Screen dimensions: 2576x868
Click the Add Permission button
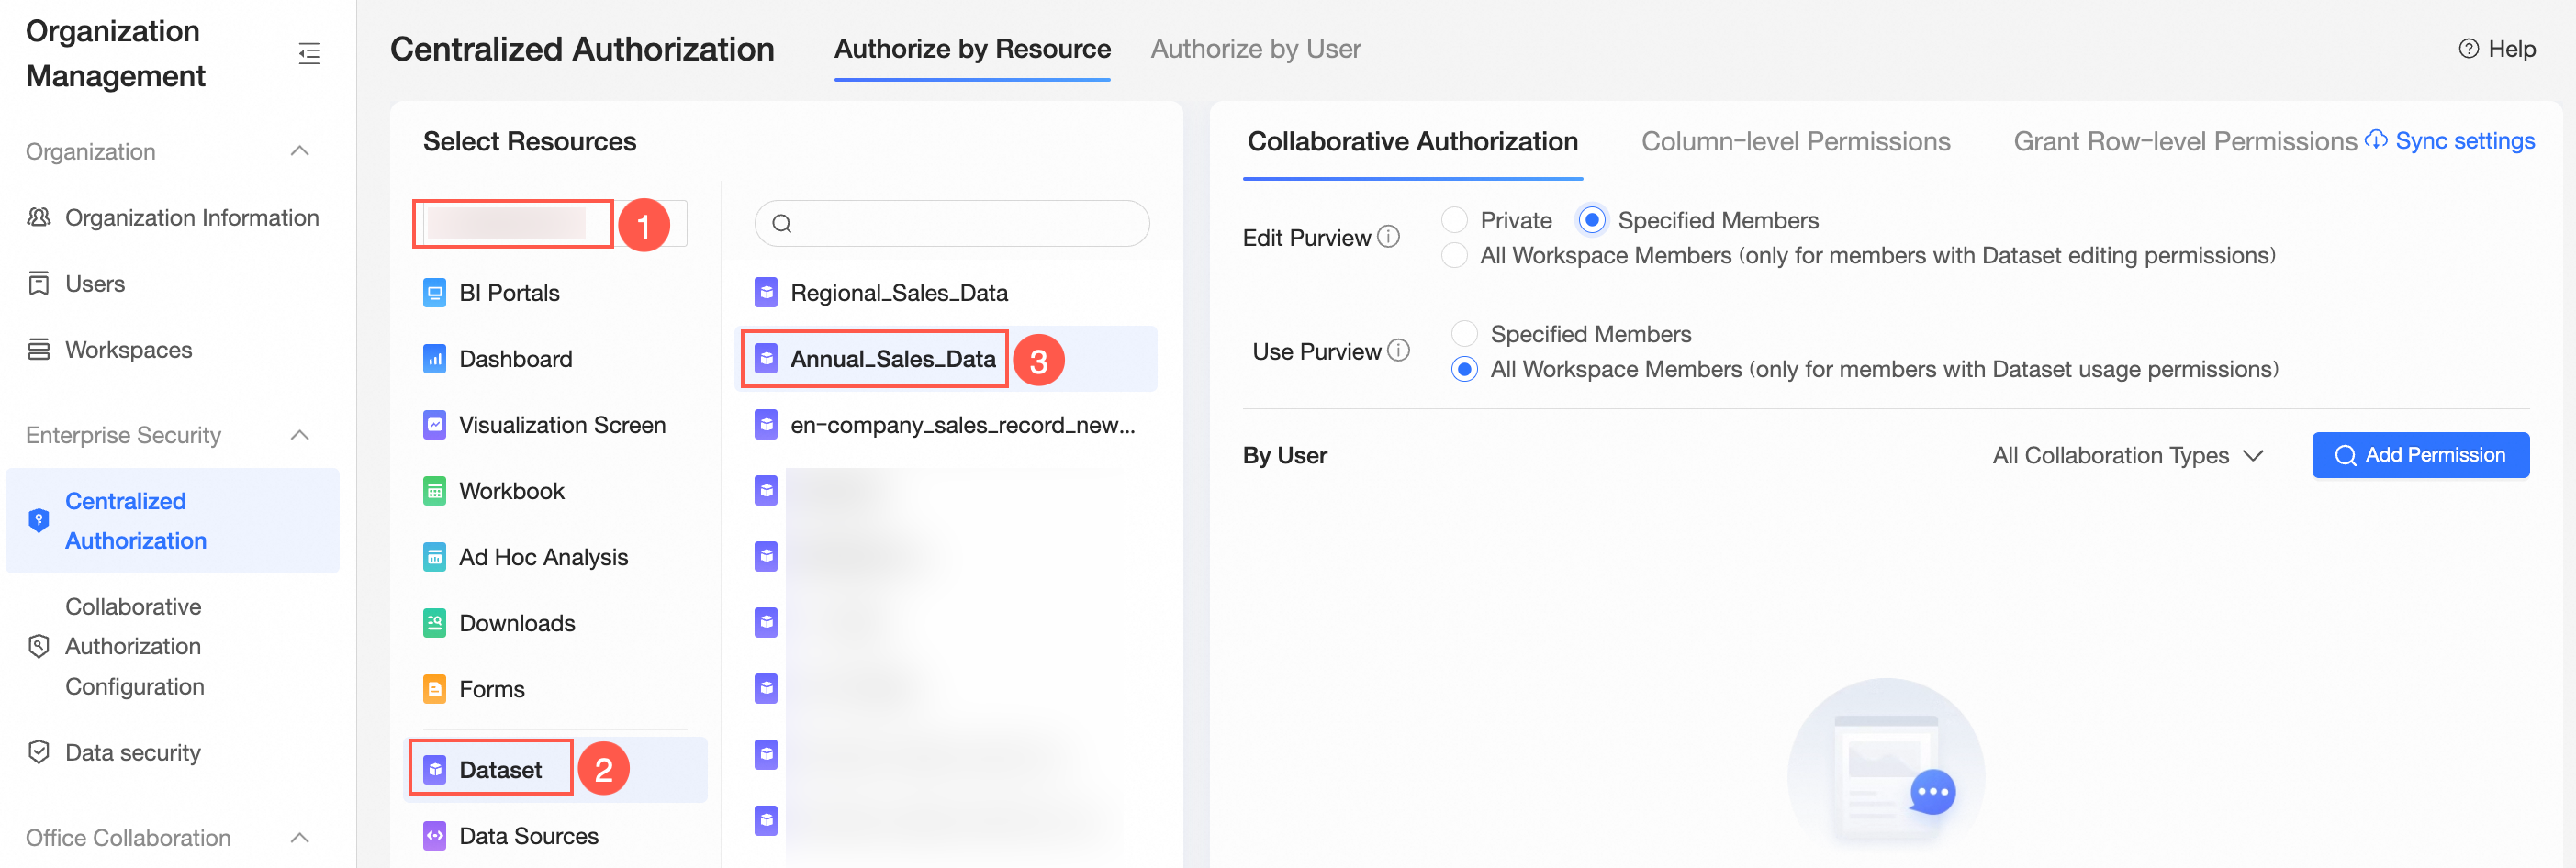tap(2420, 456)
